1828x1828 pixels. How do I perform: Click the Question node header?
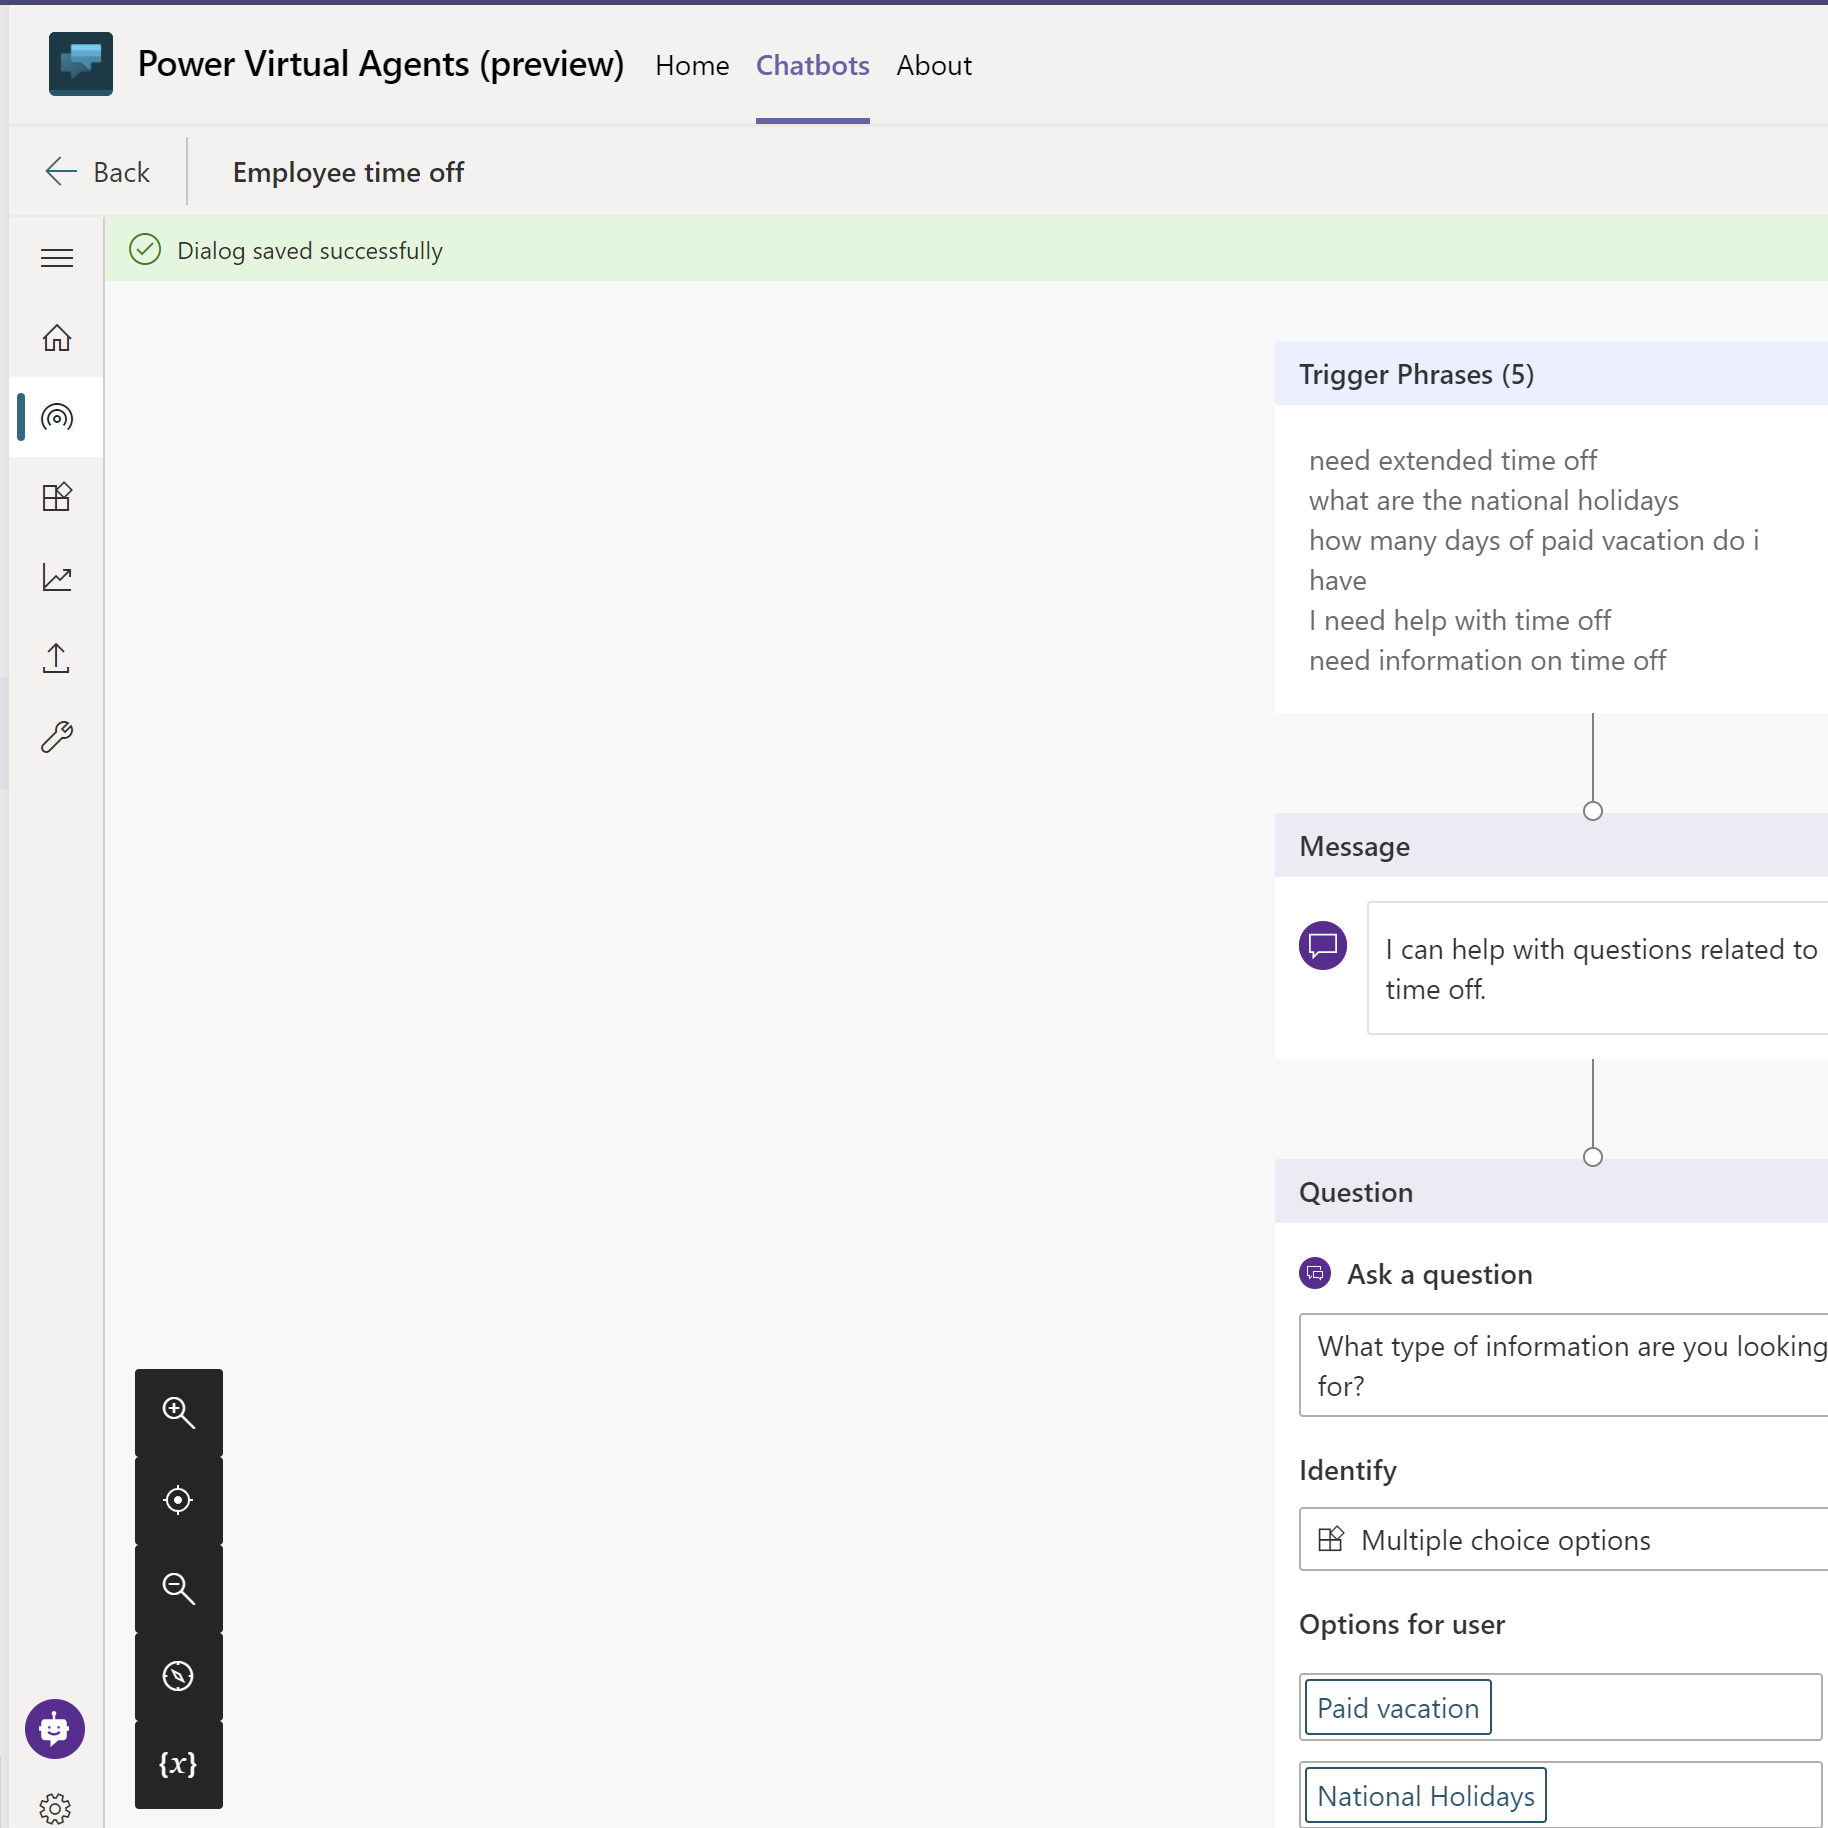(1551, 1192)
